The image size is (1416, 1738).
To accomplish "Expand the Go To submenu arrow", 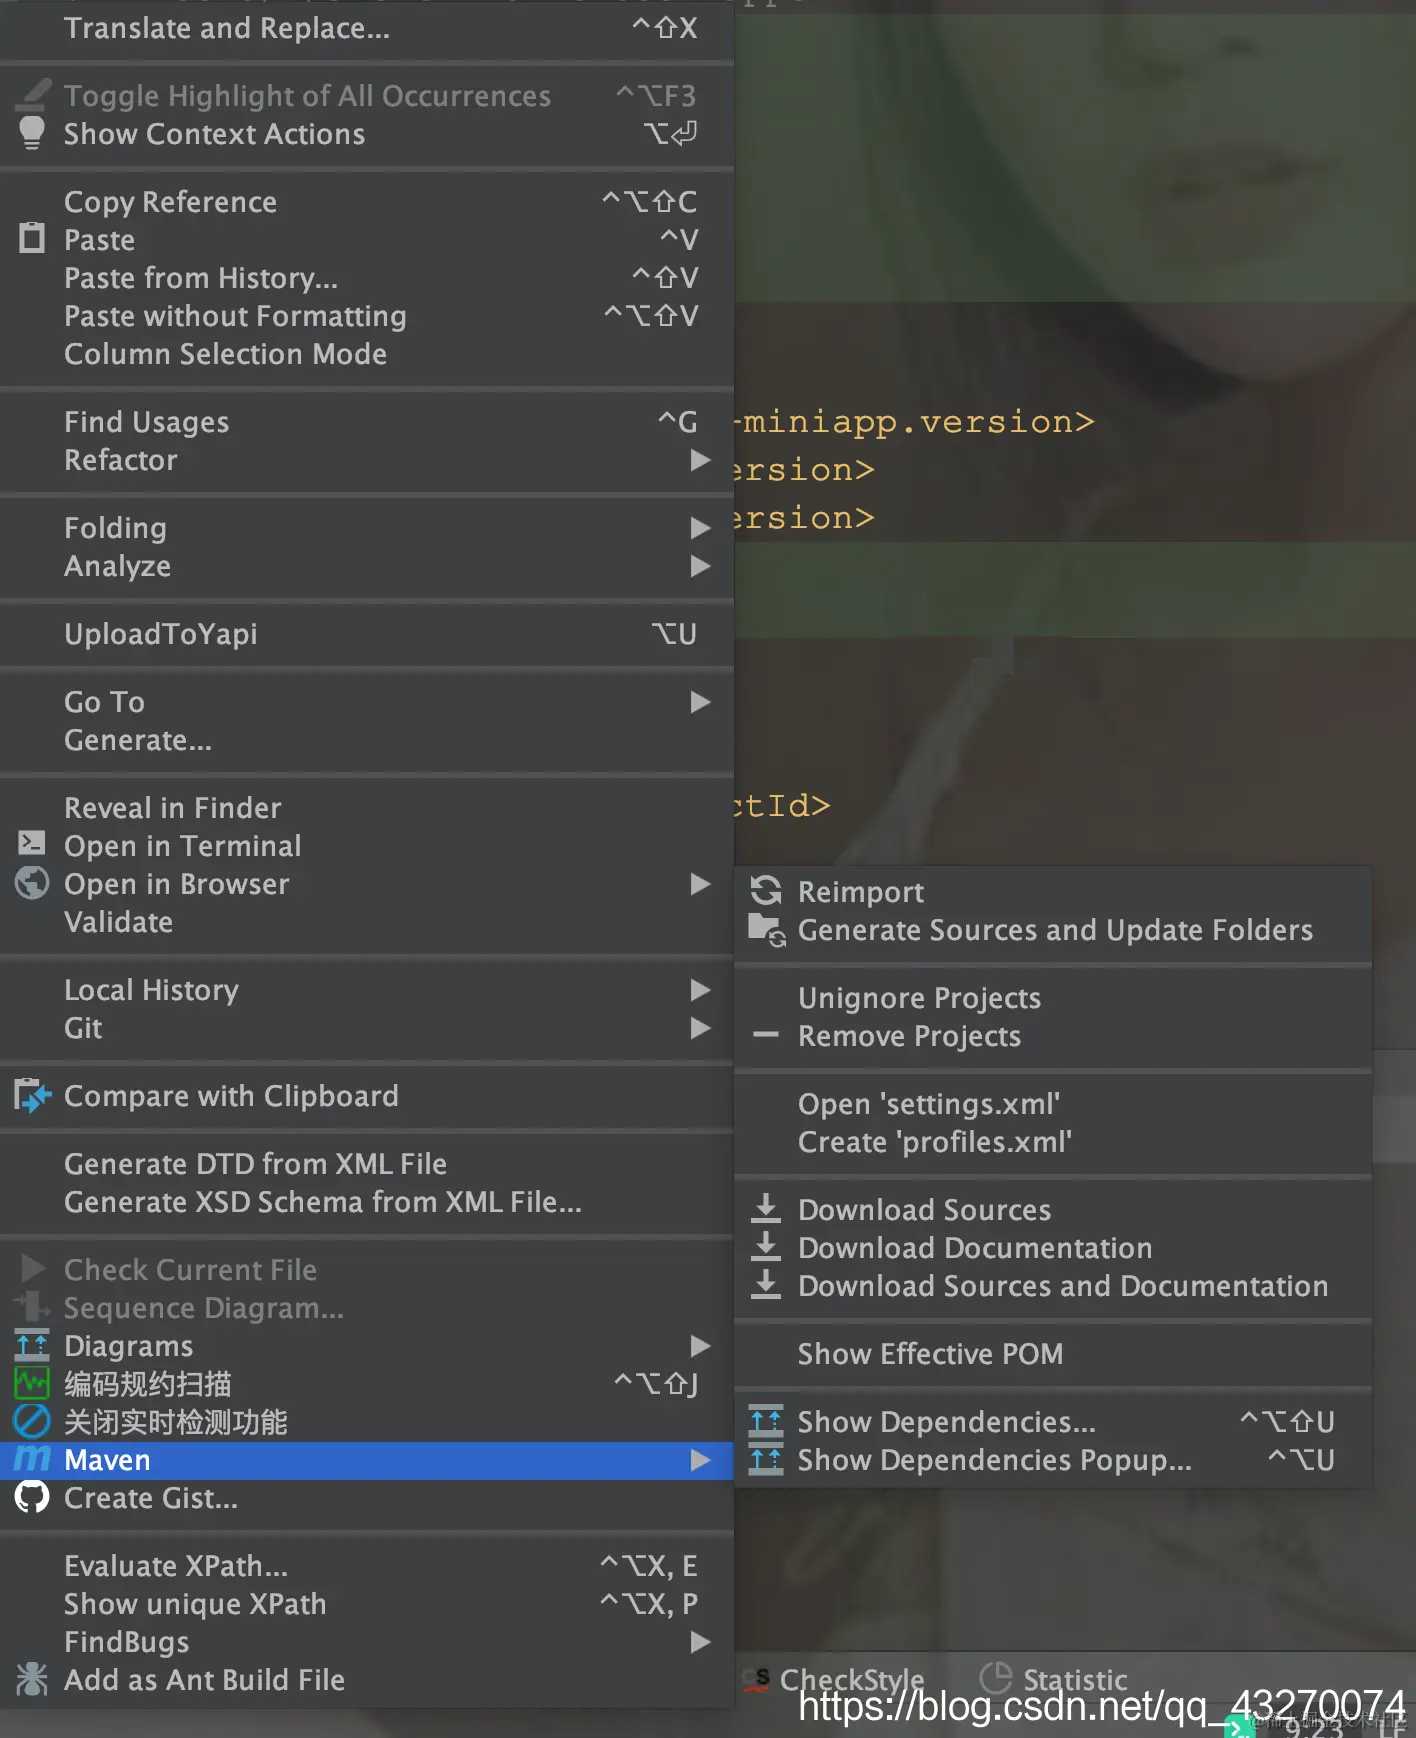I will click(701, 702).
